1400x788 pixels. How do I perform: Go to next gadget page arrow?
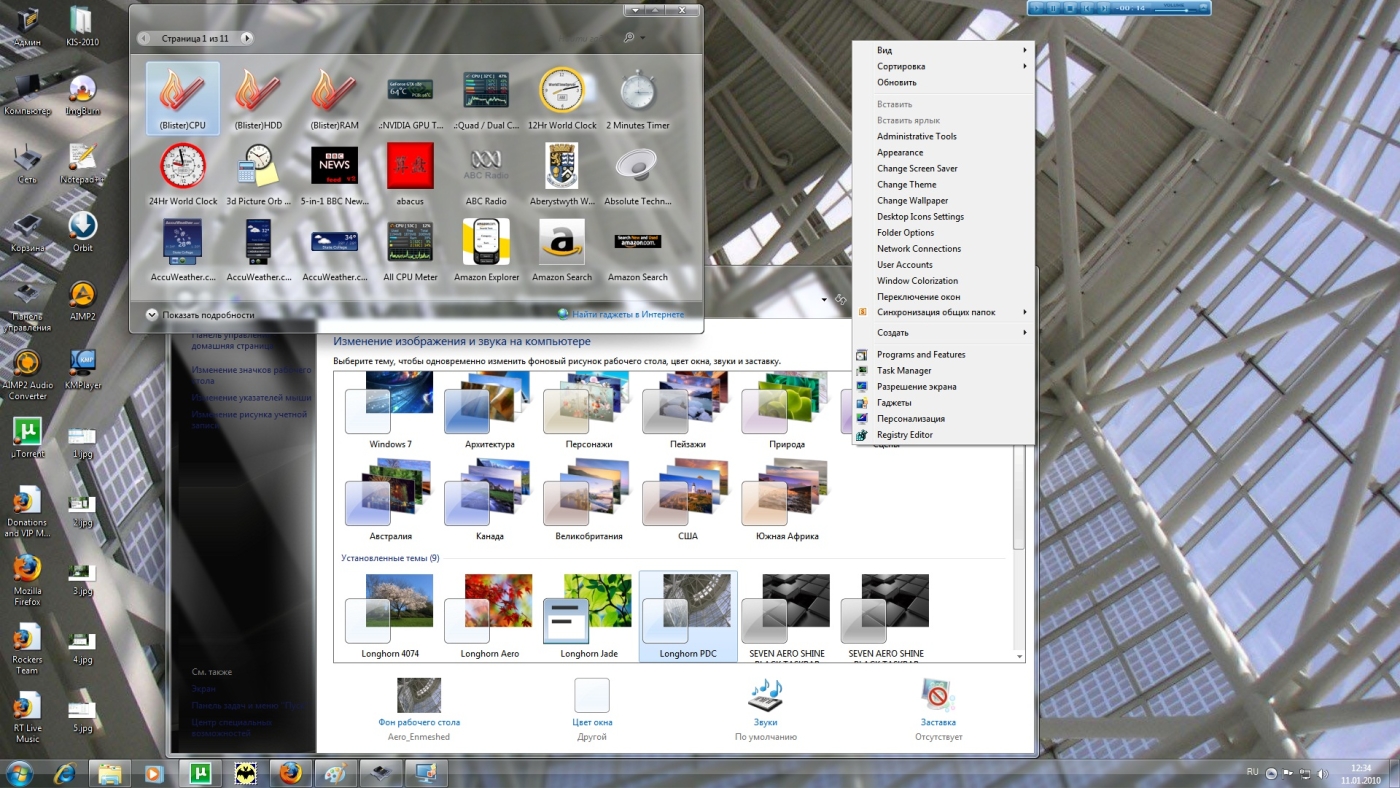click(x=246, y=38)
